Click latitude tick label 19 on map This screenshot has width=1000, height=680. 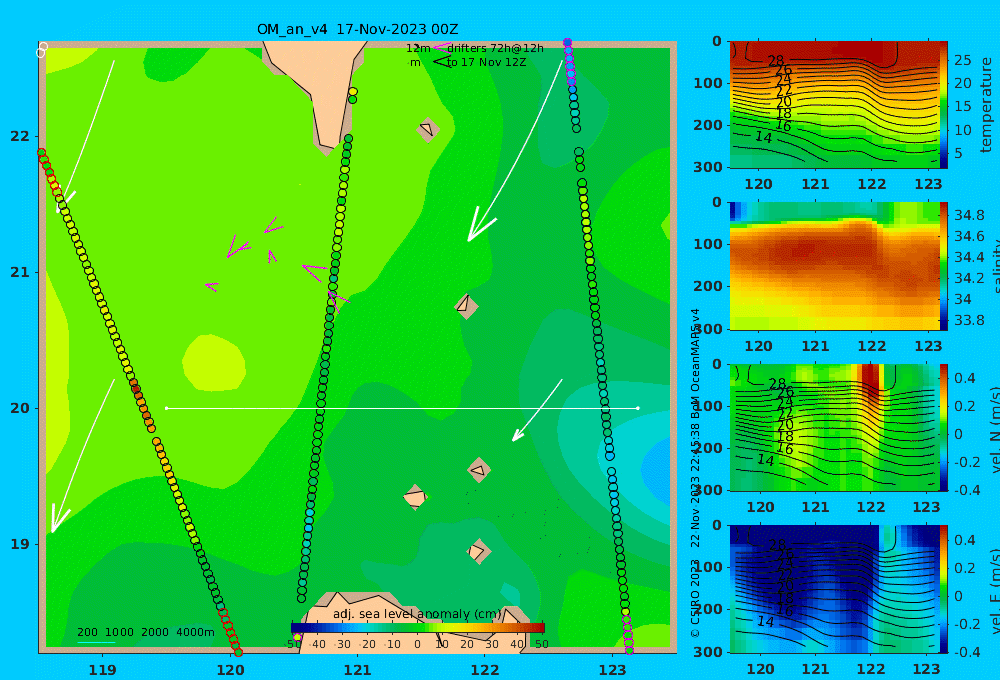20,544
